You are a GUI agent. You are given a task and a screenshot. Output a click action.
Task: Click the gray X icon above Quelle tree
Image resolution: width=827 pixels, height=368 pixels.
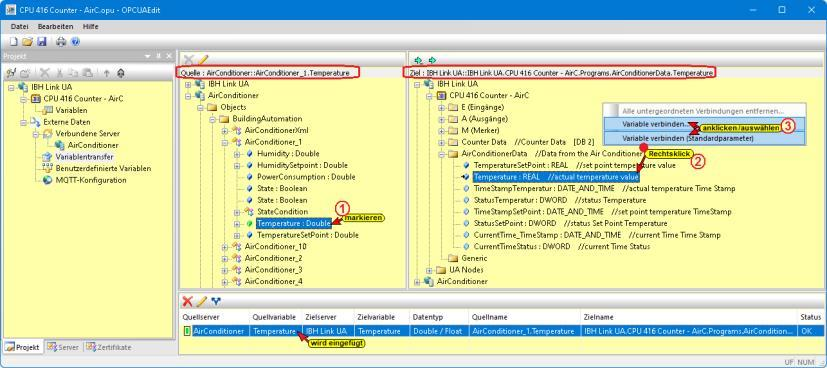click(x=188, y=60)
